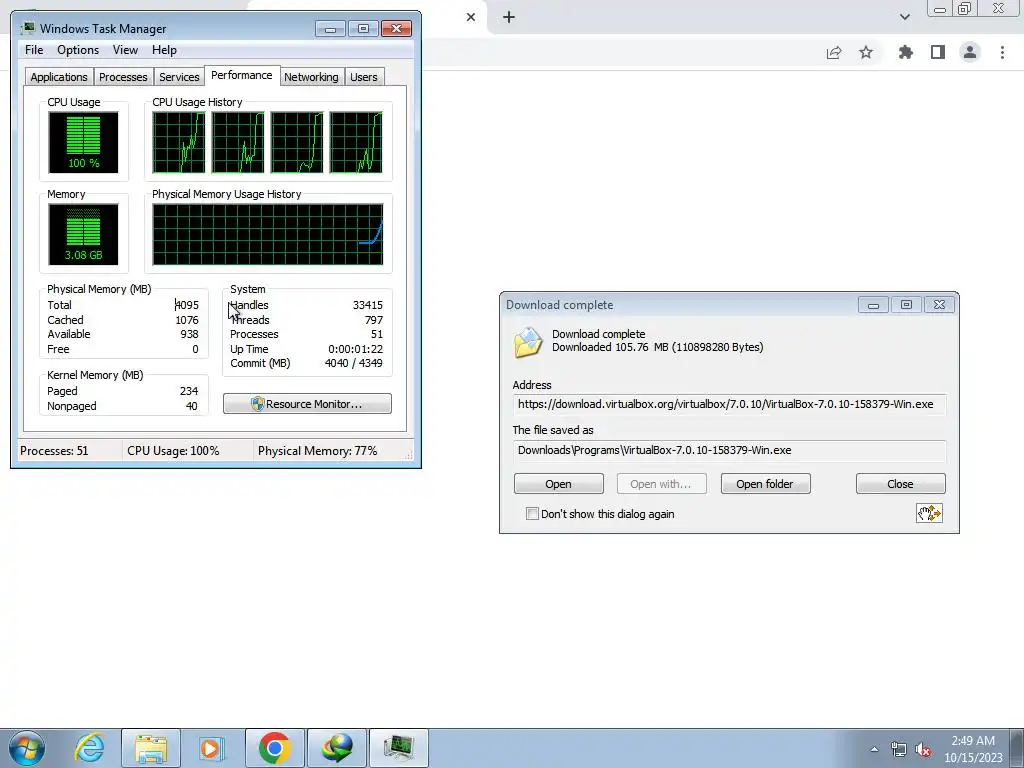The height and width of the screenshot is (768, 1024).
Task: Open Windows Explorer from taskbar
Action: click(x=151, y=748)
